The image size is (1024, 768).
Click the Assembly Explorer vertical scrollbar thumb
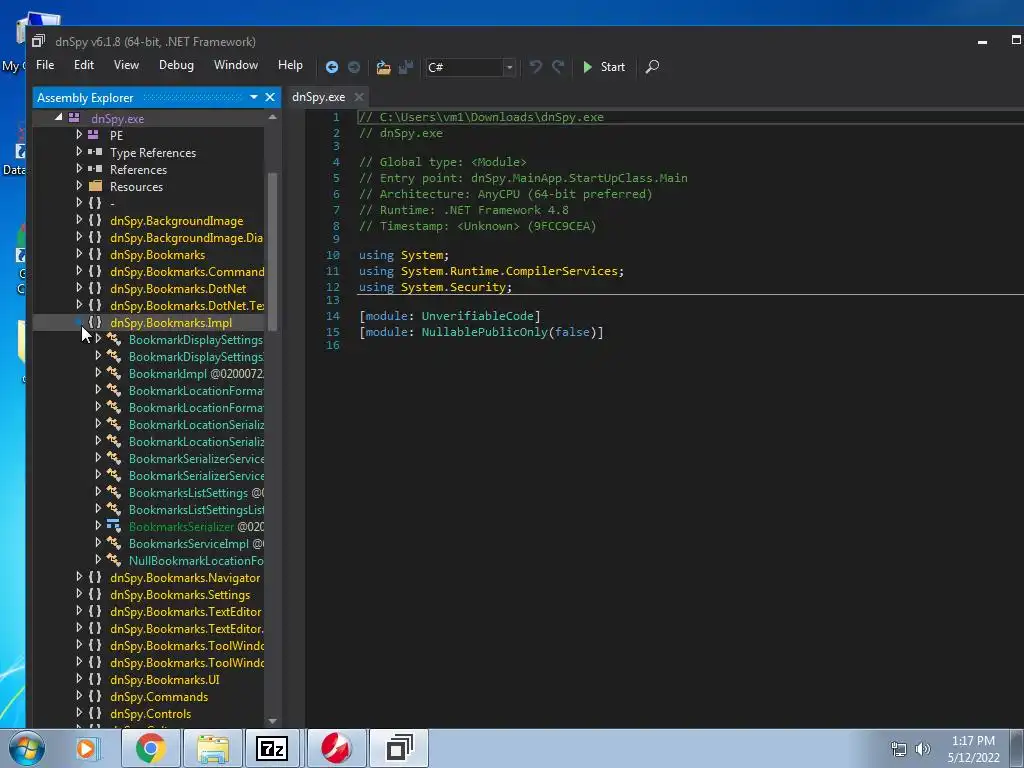272,251
